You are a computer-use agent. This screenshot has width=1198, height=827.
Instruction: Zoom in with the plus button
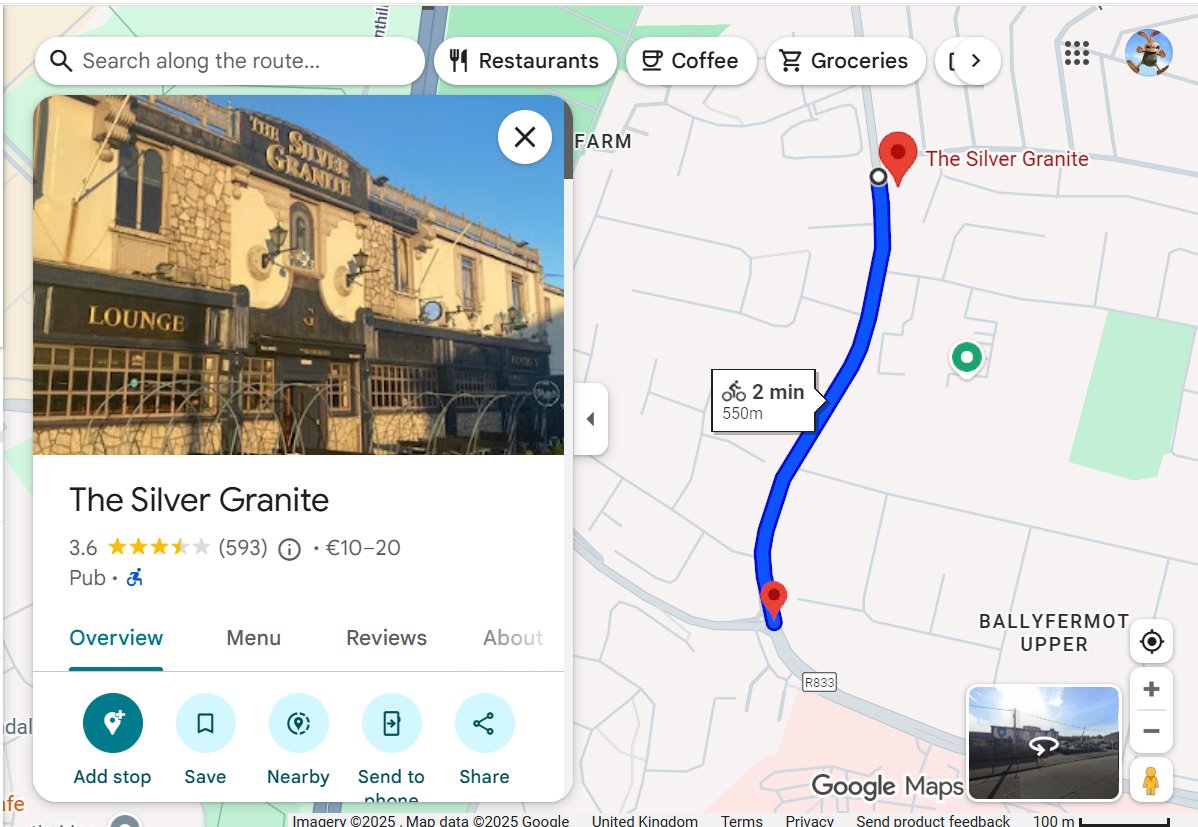1151,689
